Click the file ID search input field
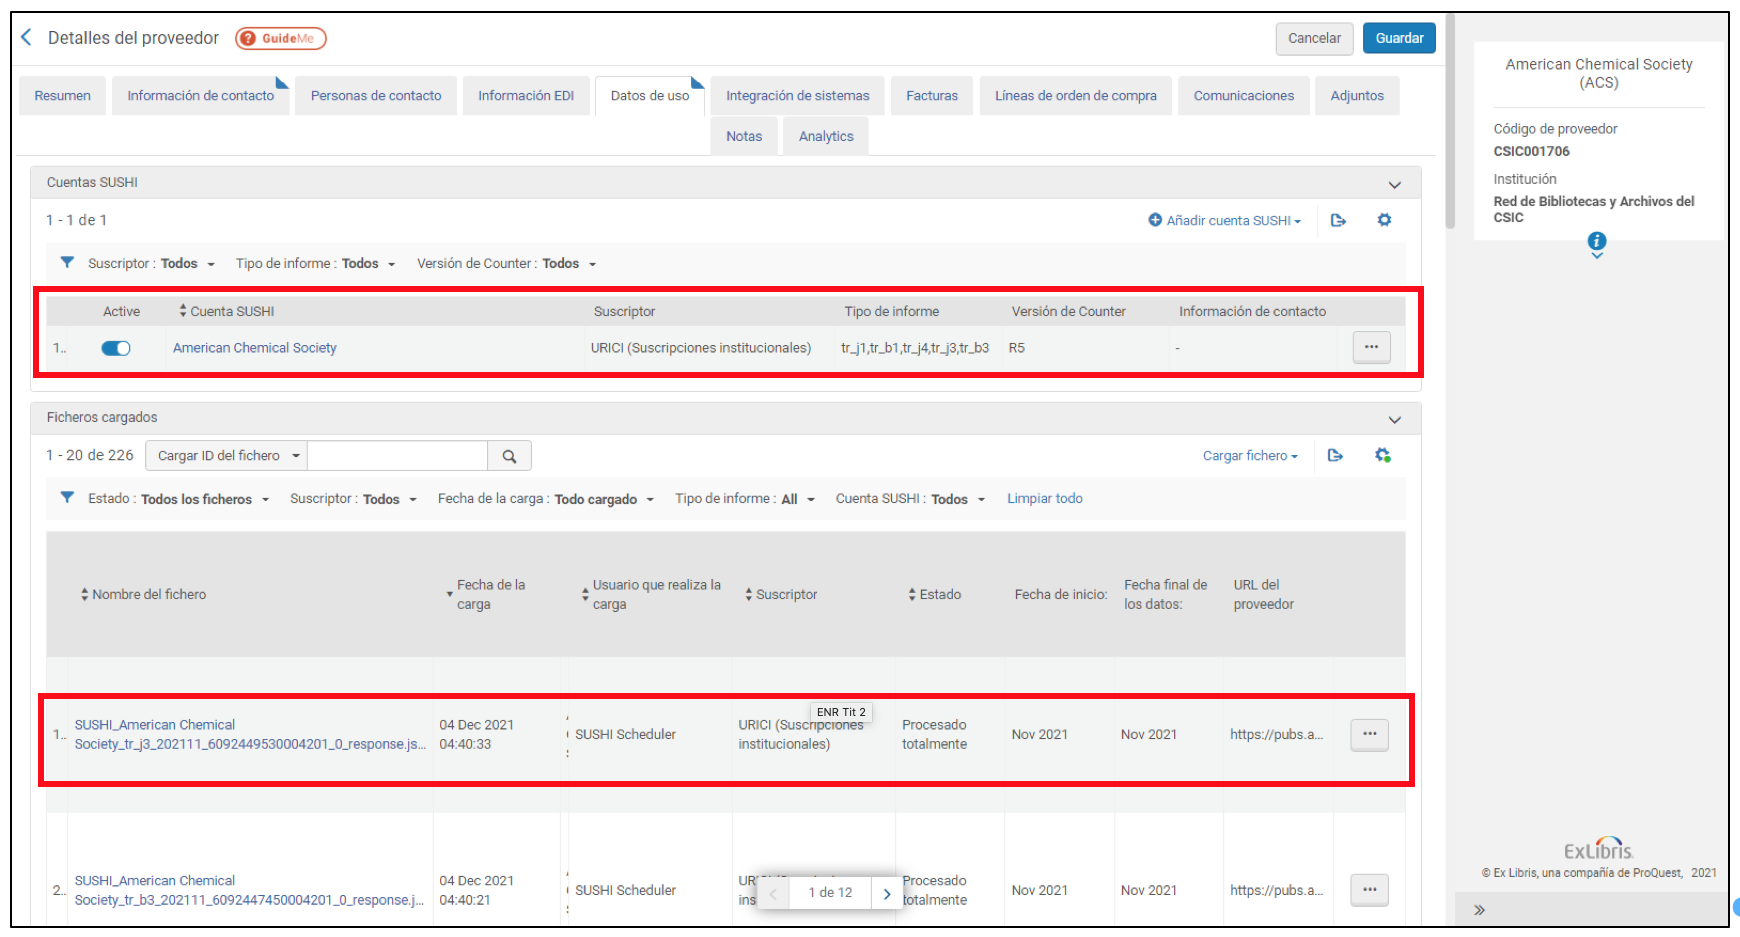This screenshot has width=1740, height=937. click(397, 456)
